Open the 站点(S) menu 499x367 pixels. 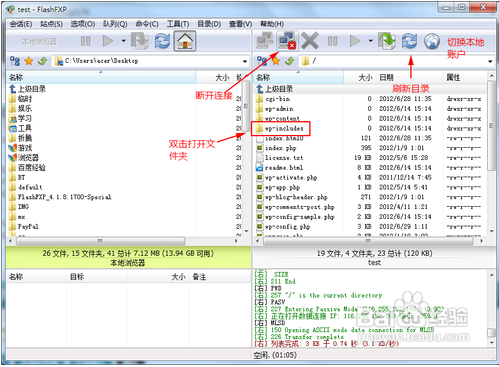click(x=51, y=24)
